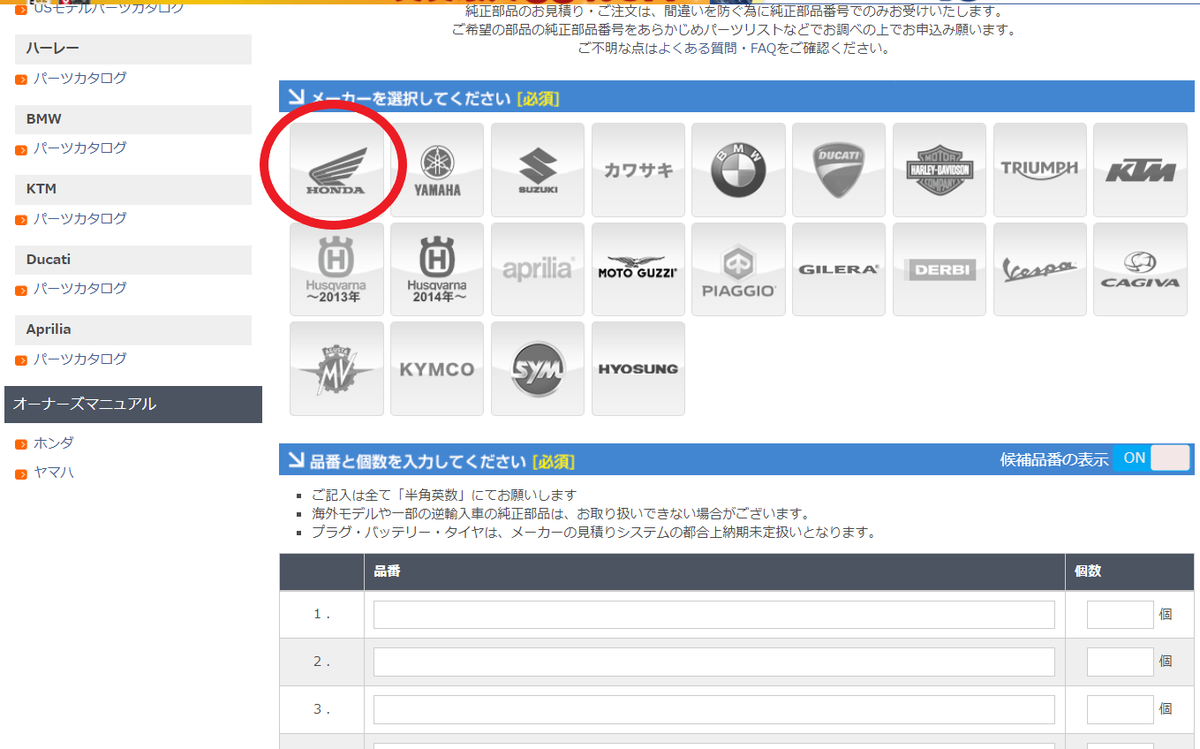This screenshot has width=1200, height=749.
Task: Choose the カワサキ (Kawasaki) tile
Action: tap(638, 170)
